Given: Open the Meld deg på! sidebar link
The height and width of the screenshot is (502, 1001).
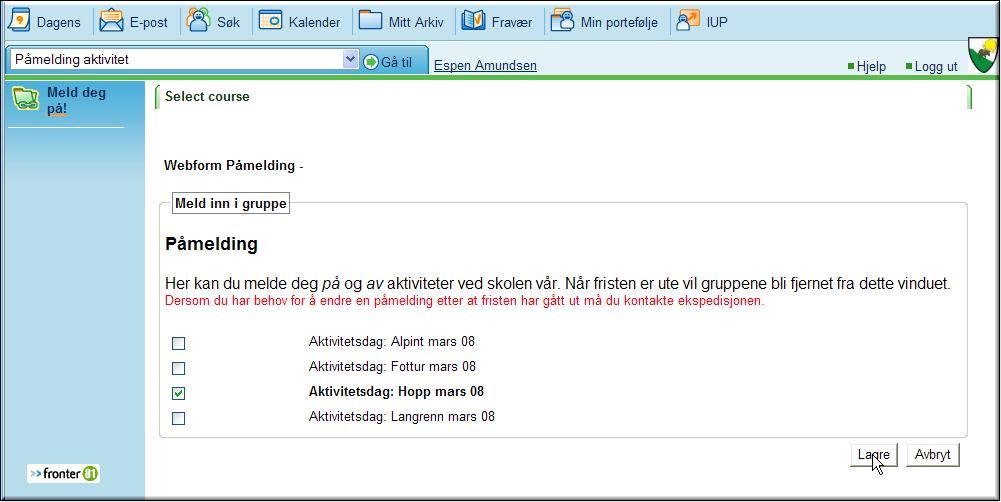Looking at the screenshot, I should coord(76,100).
